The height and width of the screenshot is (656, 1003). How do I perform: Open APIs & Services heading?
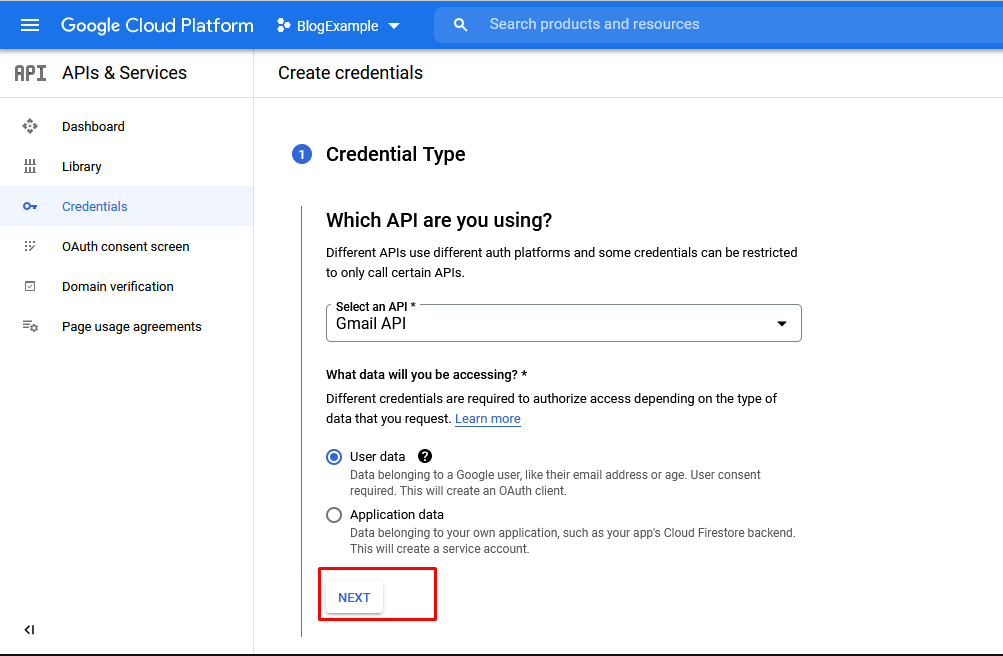[124, 73]
